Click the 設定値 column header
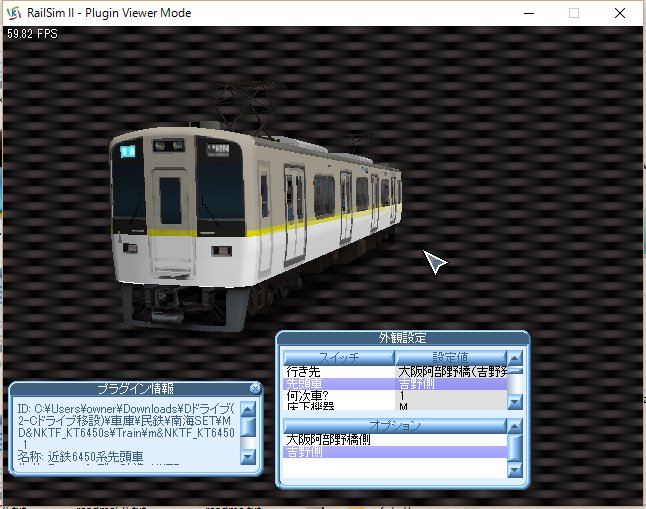 tap(450, 357)
